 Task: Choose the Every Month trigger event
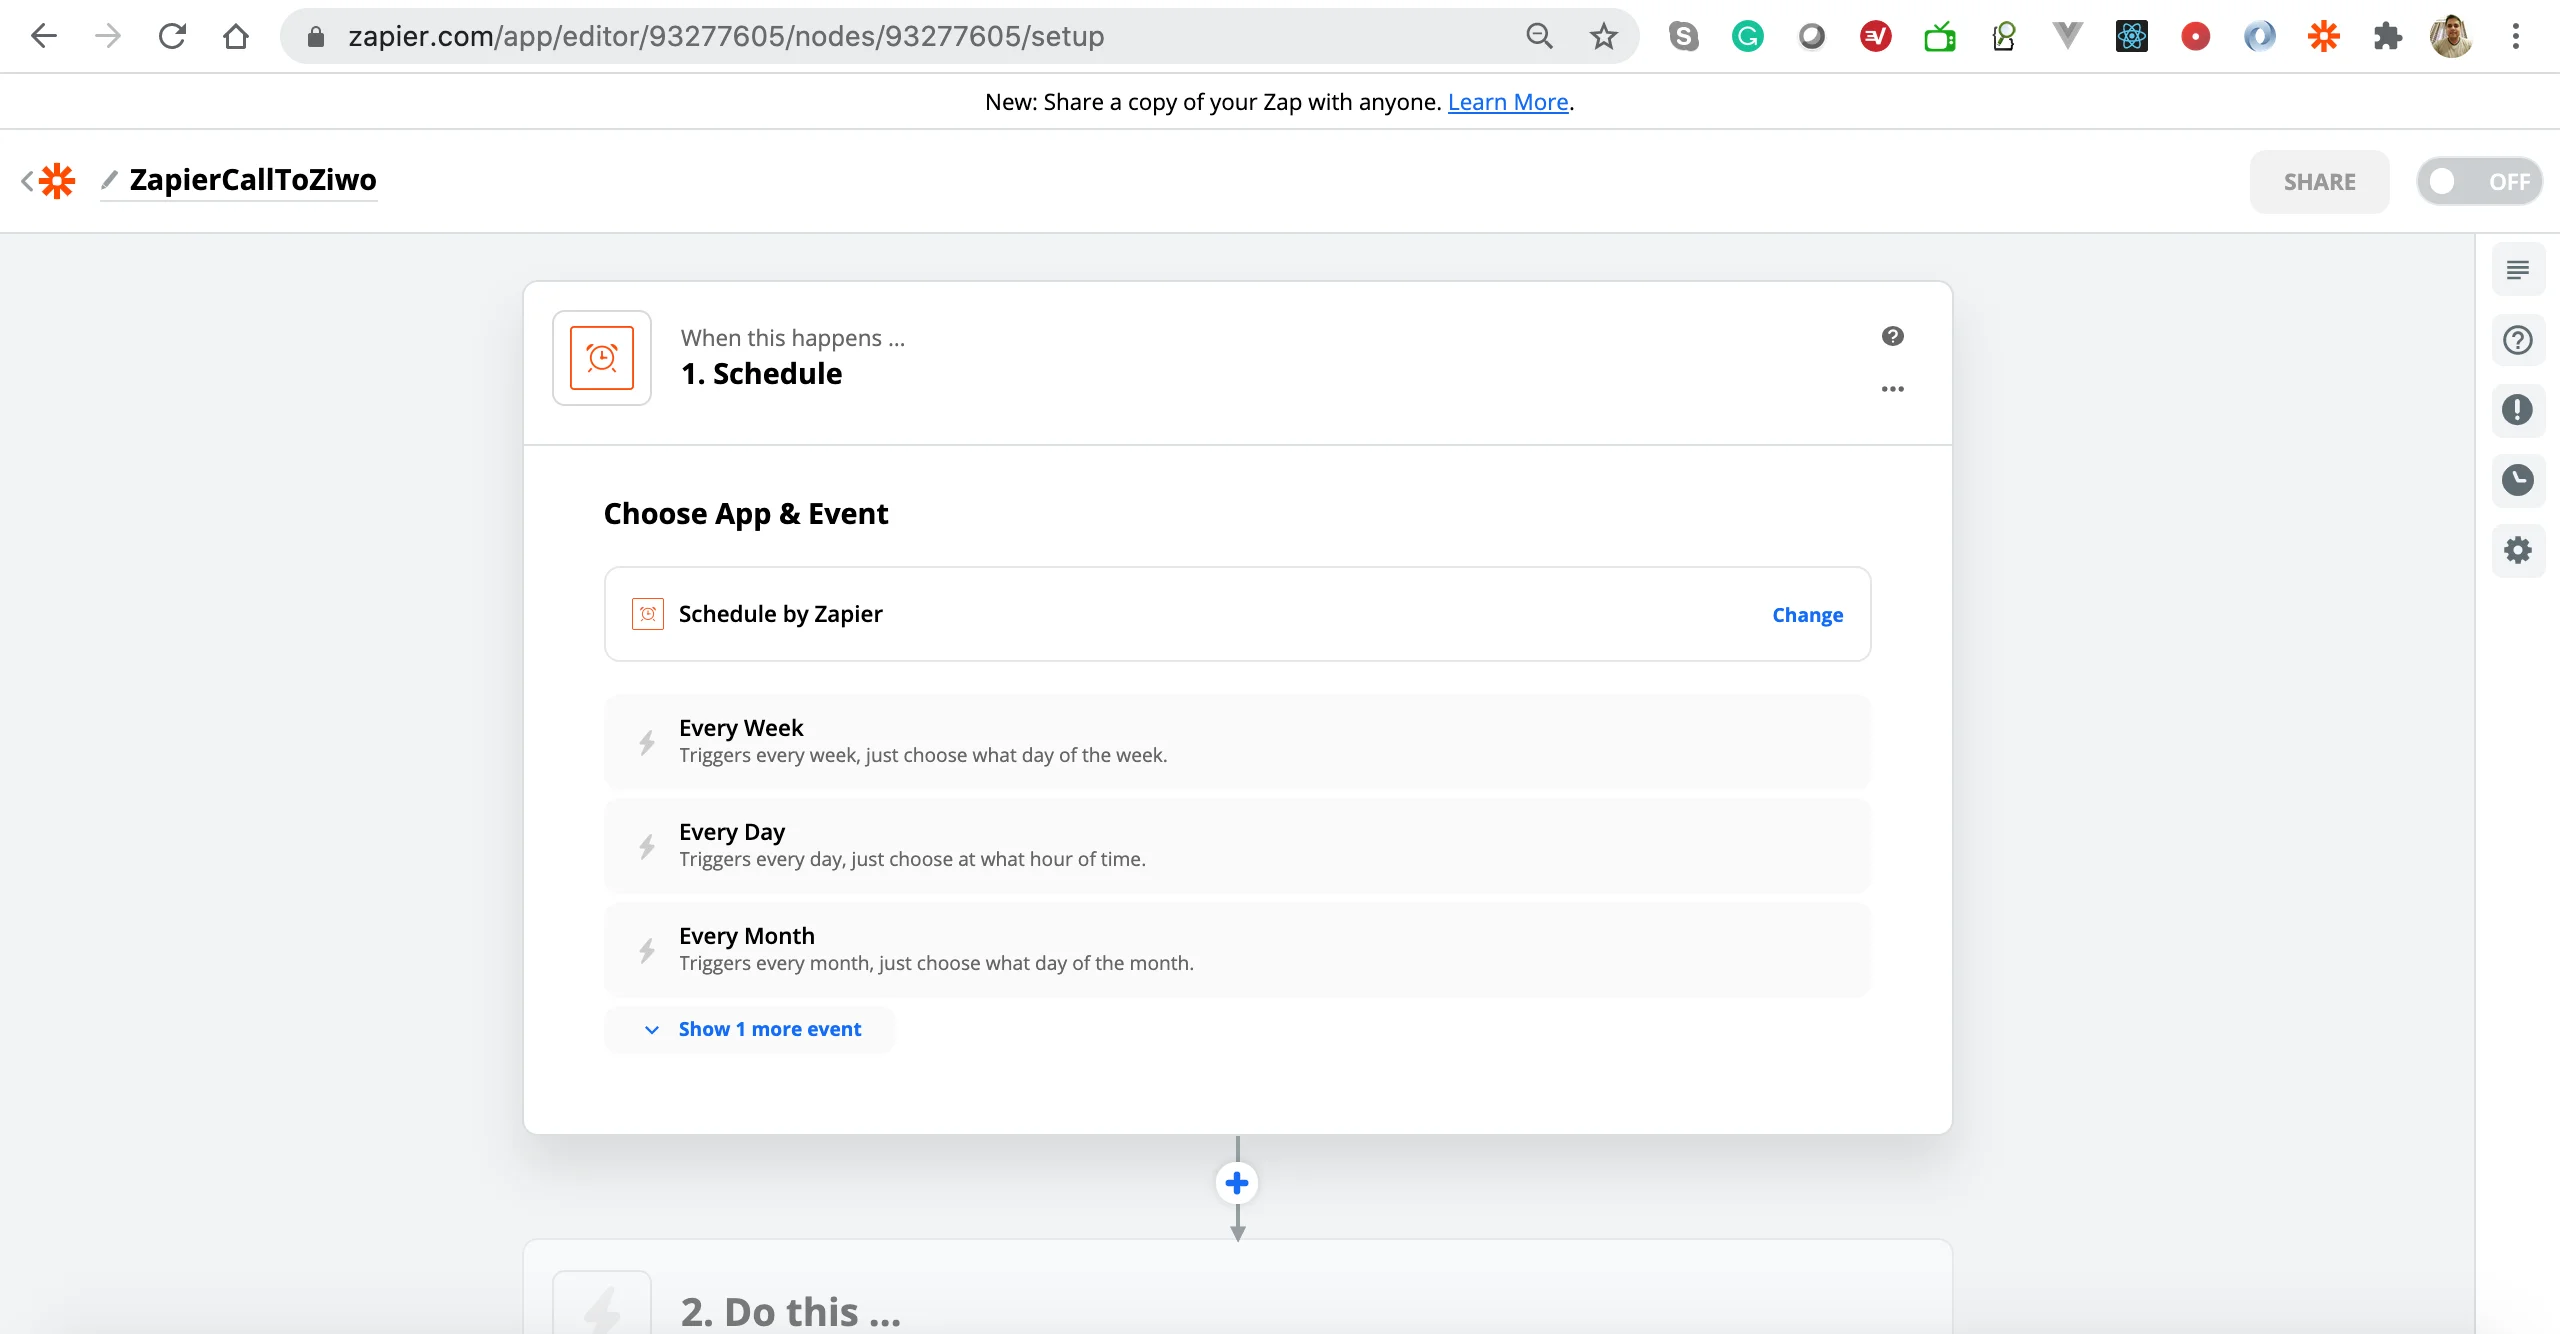(1237, 949)
